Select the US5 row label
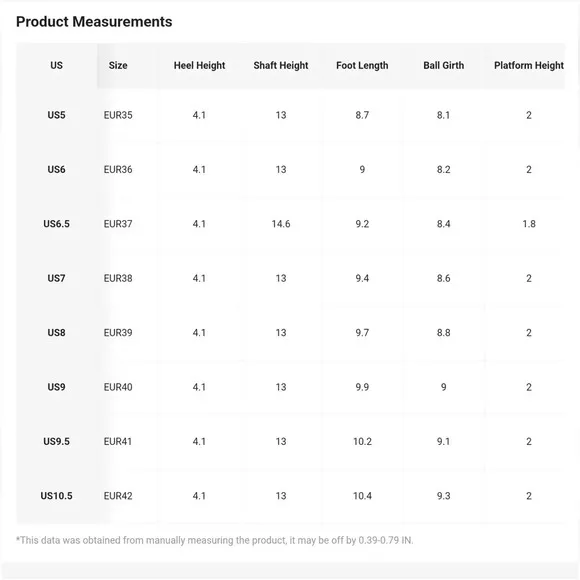The height and width of the screenshot is (580, 580). pyautogui.click(x=56, y=115)
